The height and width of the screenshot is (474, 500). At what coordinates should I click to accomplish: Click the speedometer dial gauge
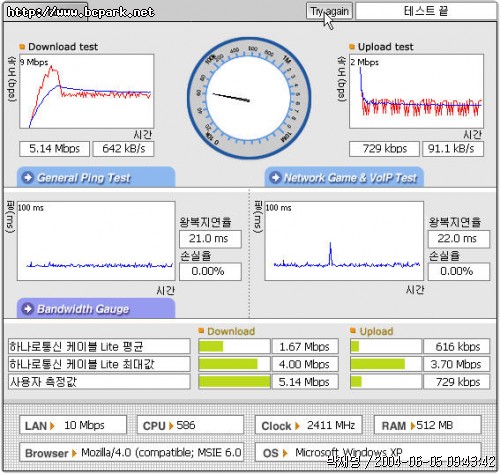coord(249,98)
